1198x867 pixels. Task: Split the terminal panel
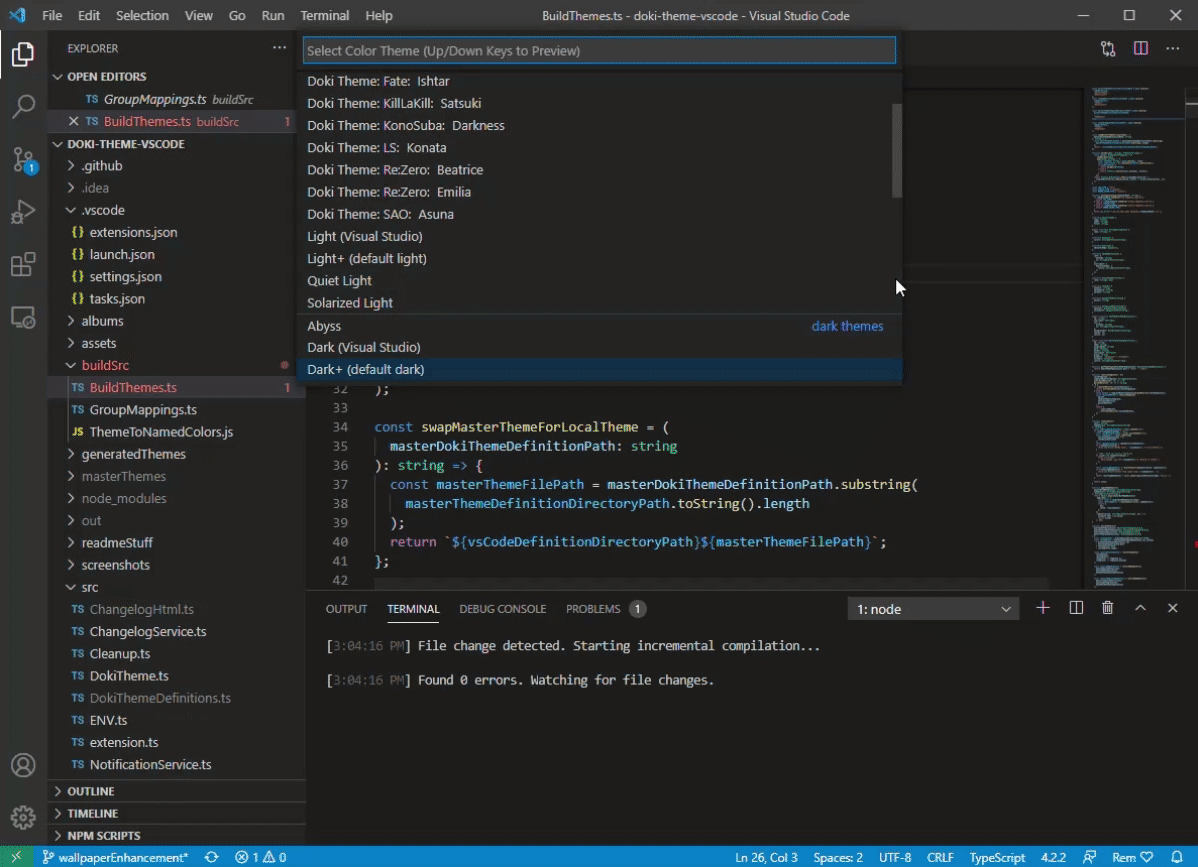(1076, 608)
